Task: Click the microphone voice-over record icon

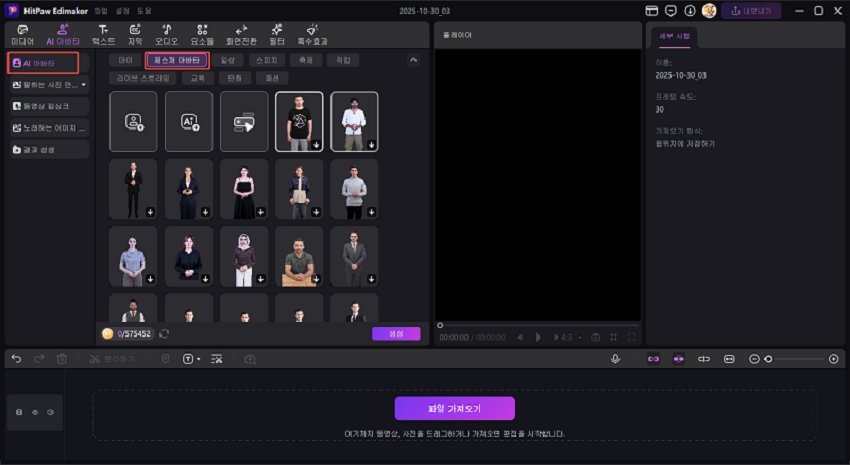Action: 616,358
